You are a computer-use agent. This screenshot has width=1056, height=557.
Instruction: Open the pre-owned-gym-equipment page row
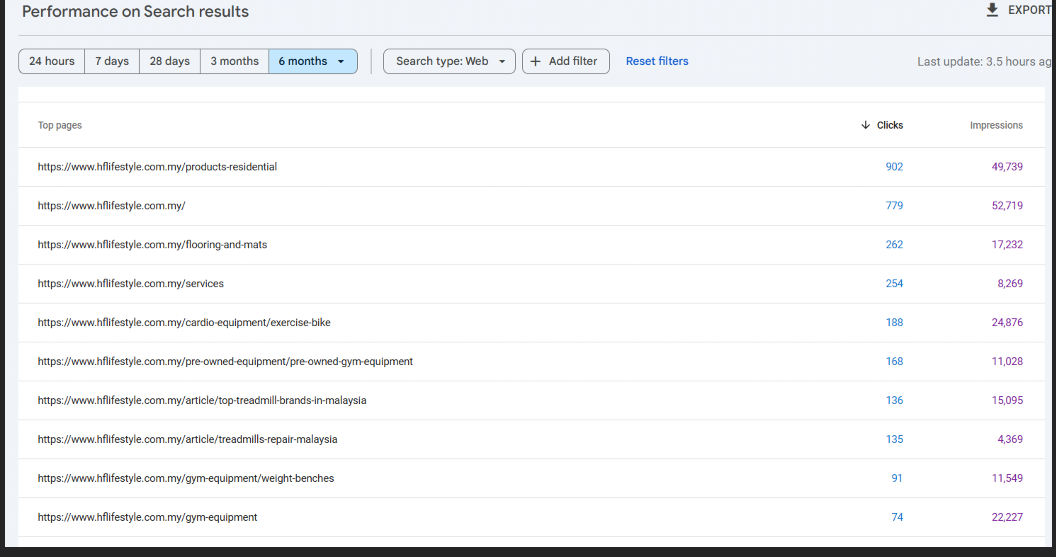click(x=225, y=362)
